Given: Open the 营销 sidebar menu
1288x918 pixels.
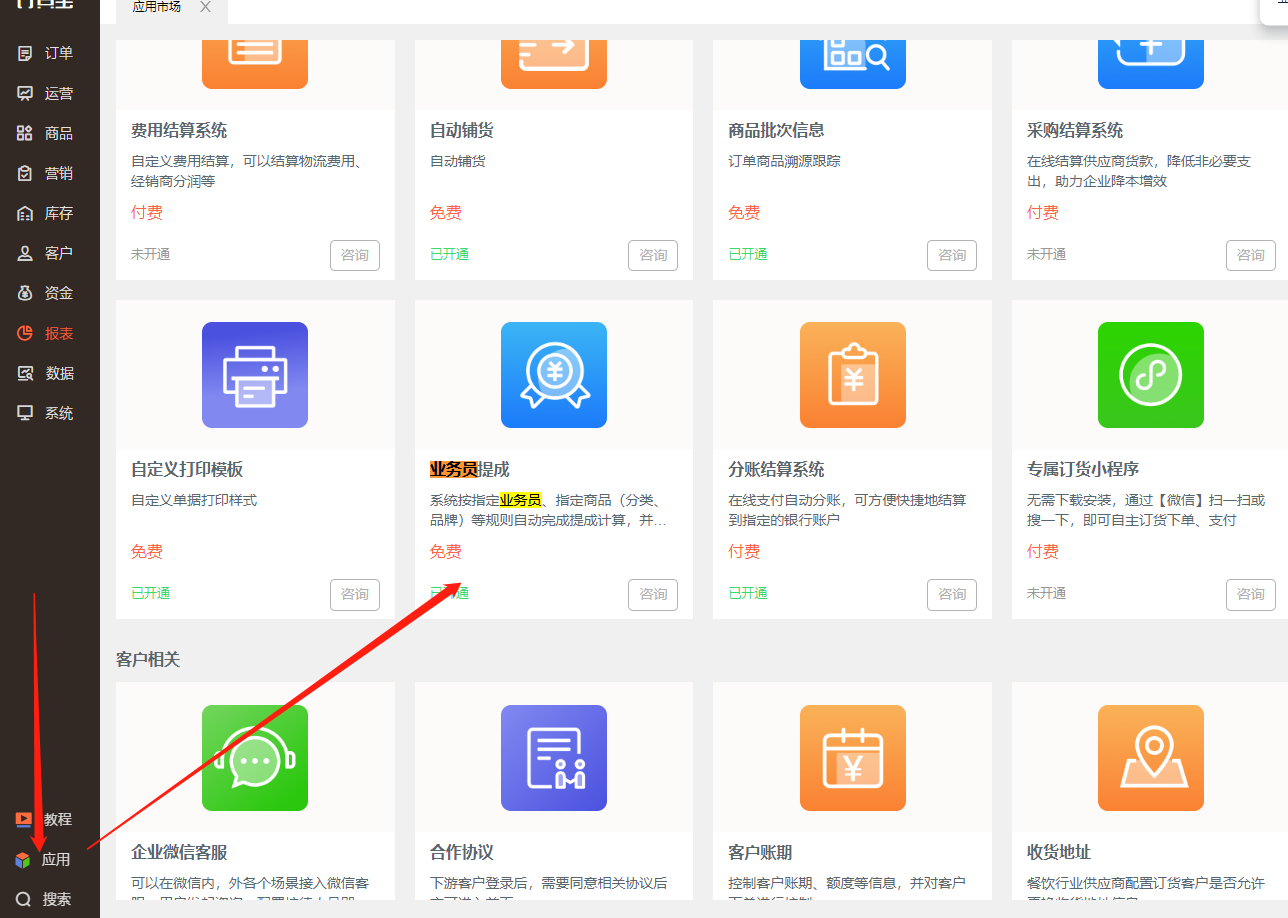Looking at the screenshot, I should click(x=46, y=173).
